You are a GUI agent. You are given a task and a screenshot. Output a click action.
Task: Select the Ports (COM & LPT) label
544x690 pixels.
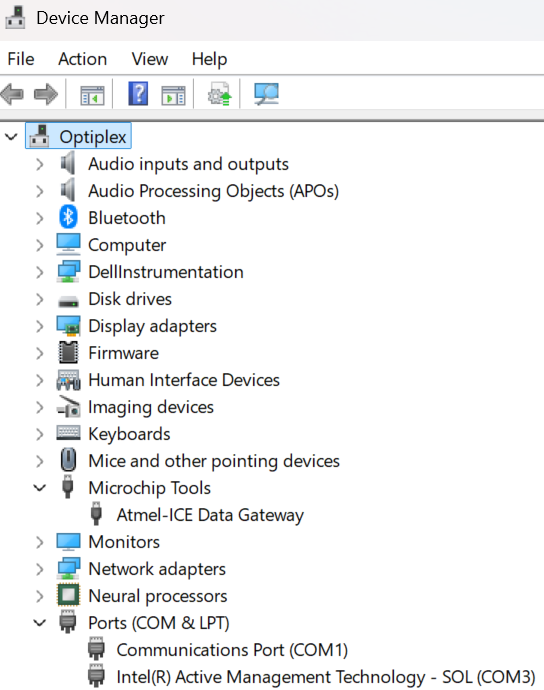click(158, 623)
